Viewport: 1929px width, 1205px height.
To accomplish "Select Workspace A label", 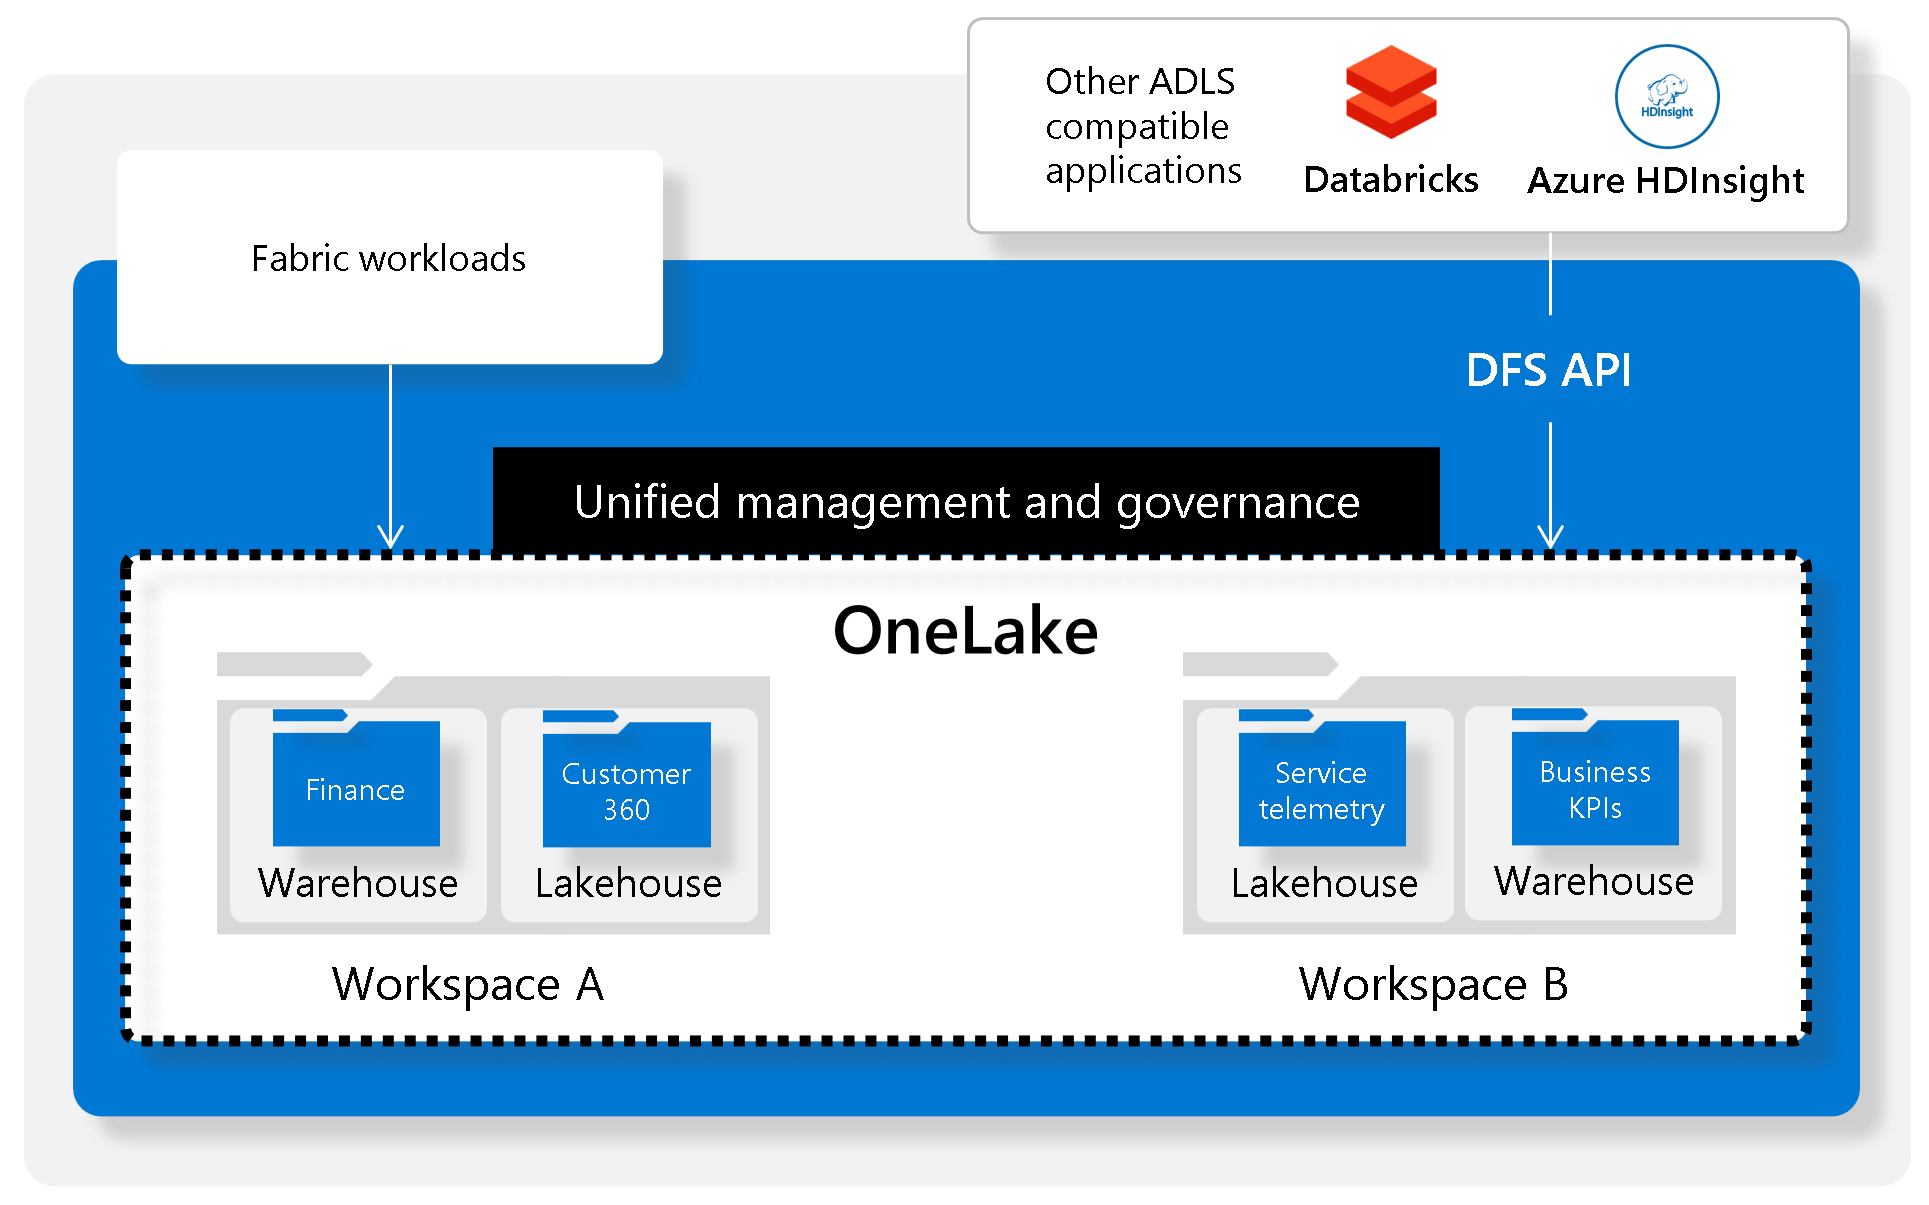I will point(468,984).
